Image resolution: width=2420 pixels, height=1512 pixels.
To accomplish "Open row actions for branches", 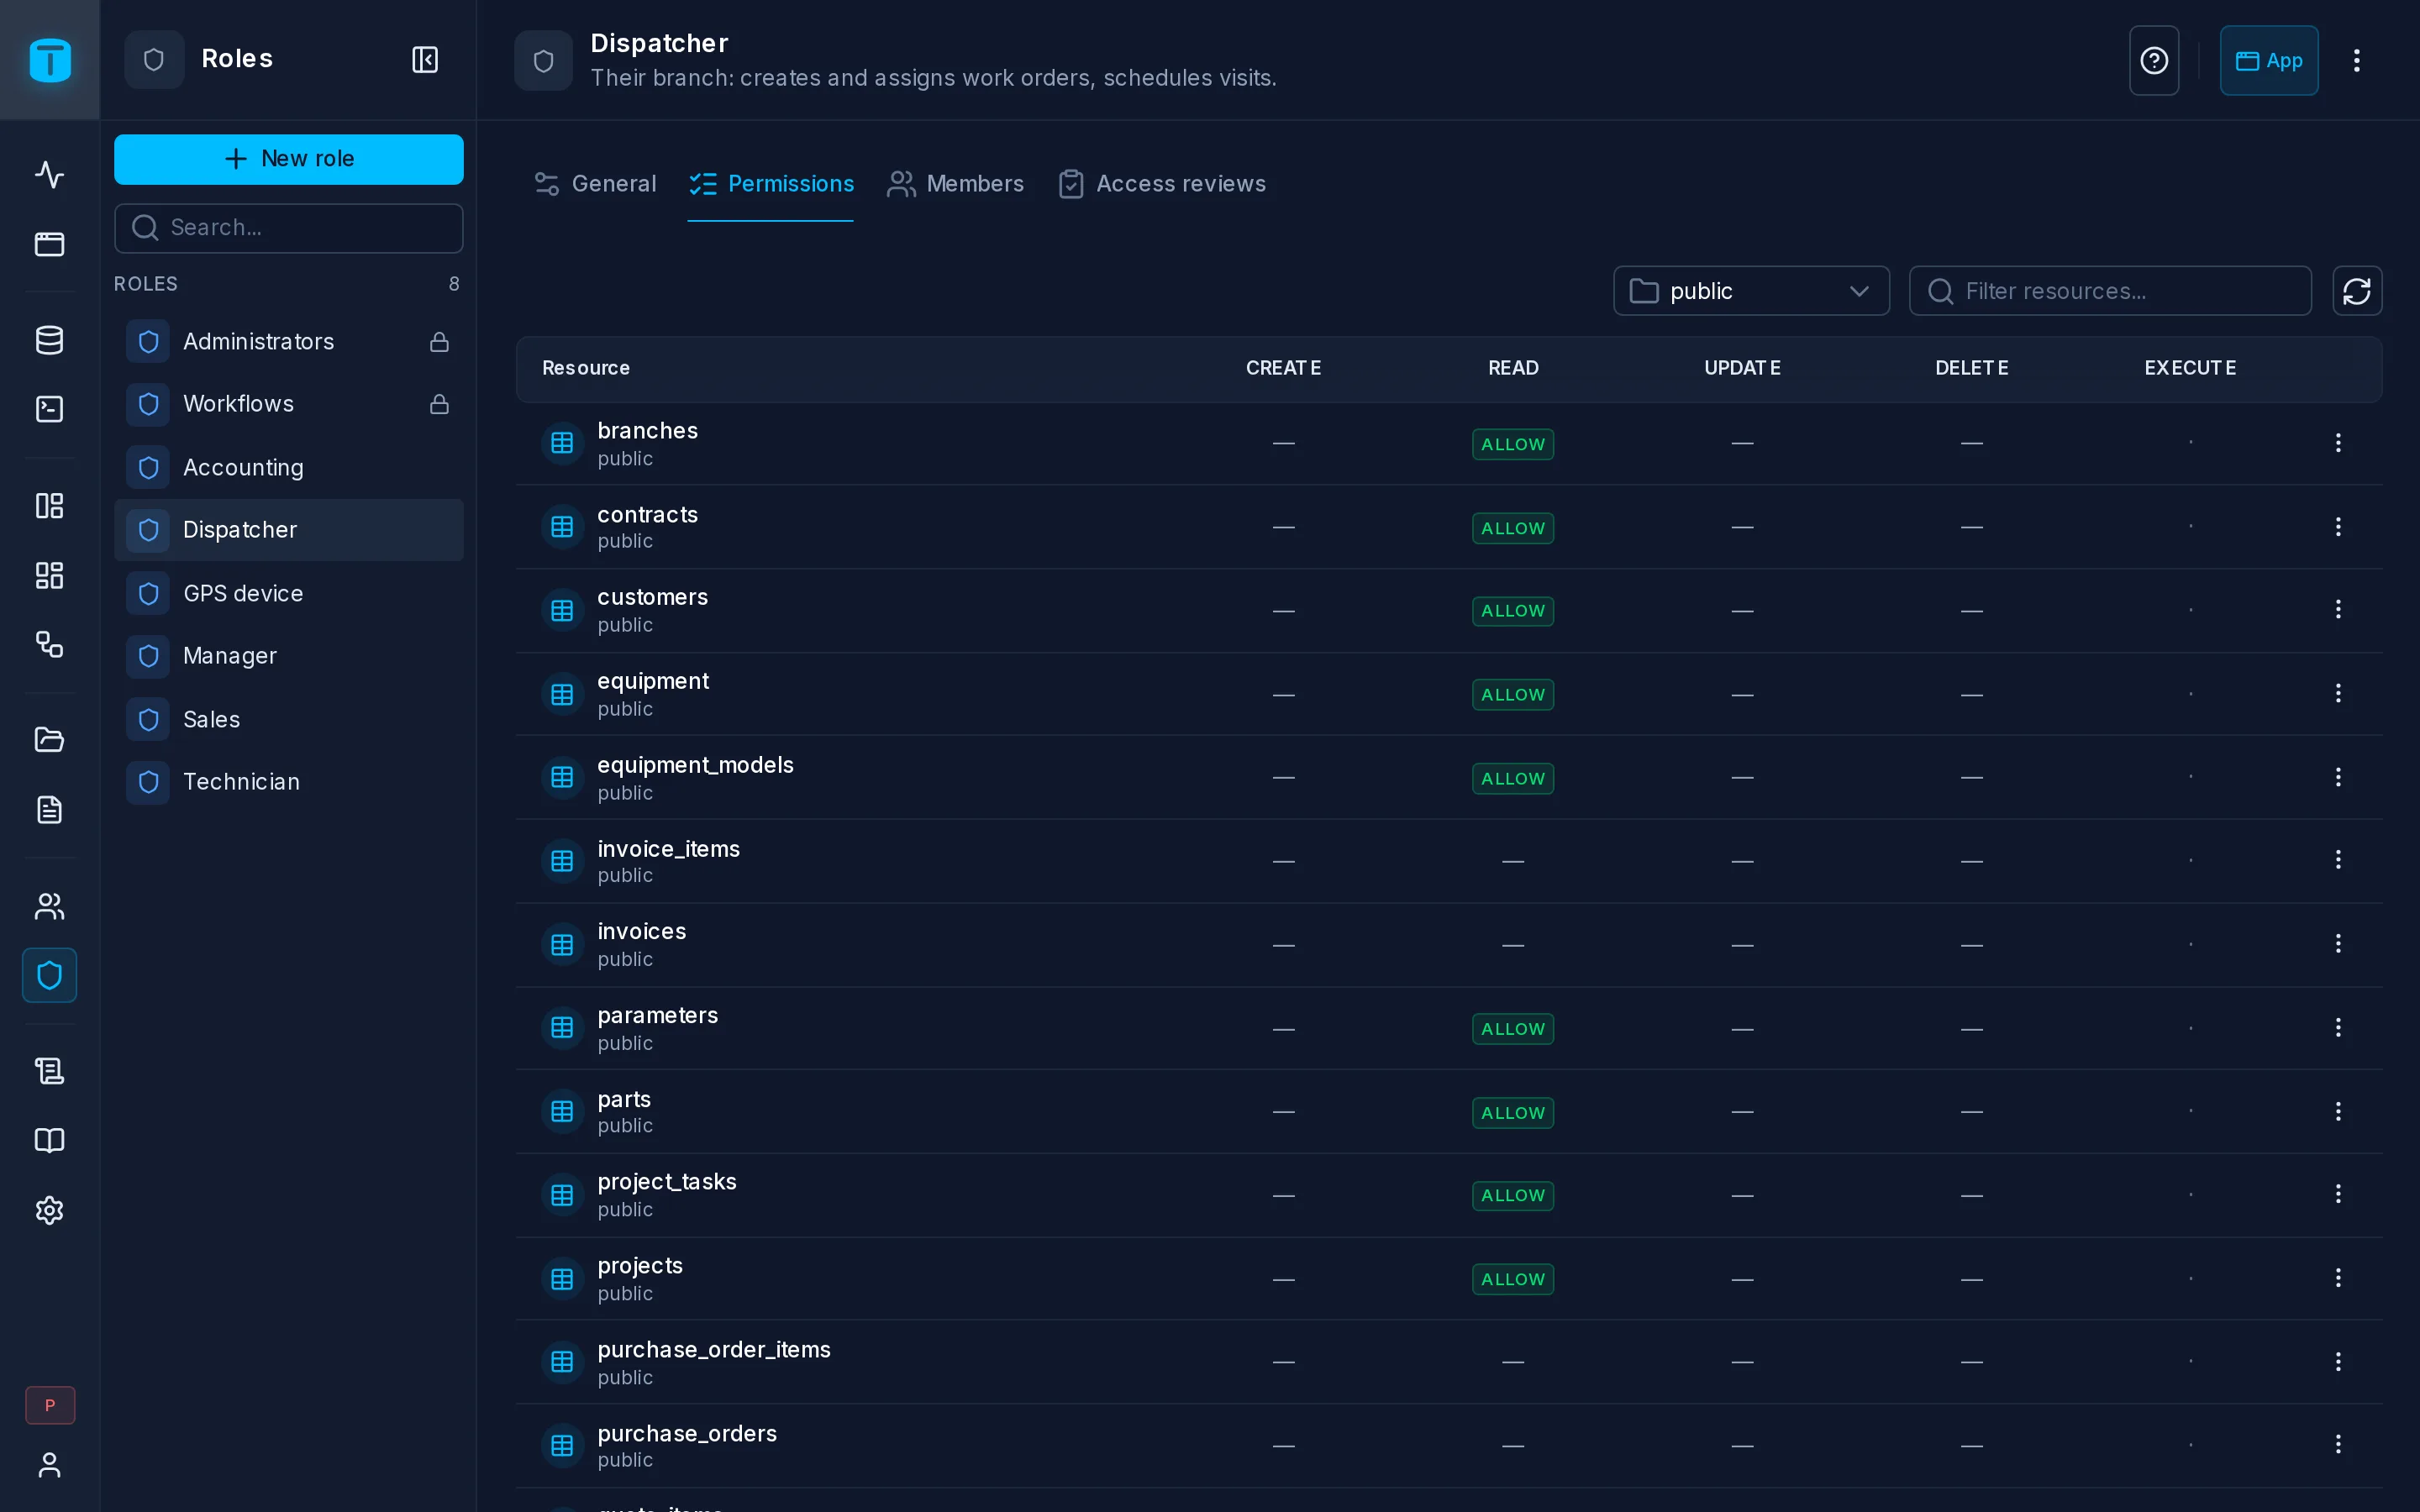I will point(2338,443).
